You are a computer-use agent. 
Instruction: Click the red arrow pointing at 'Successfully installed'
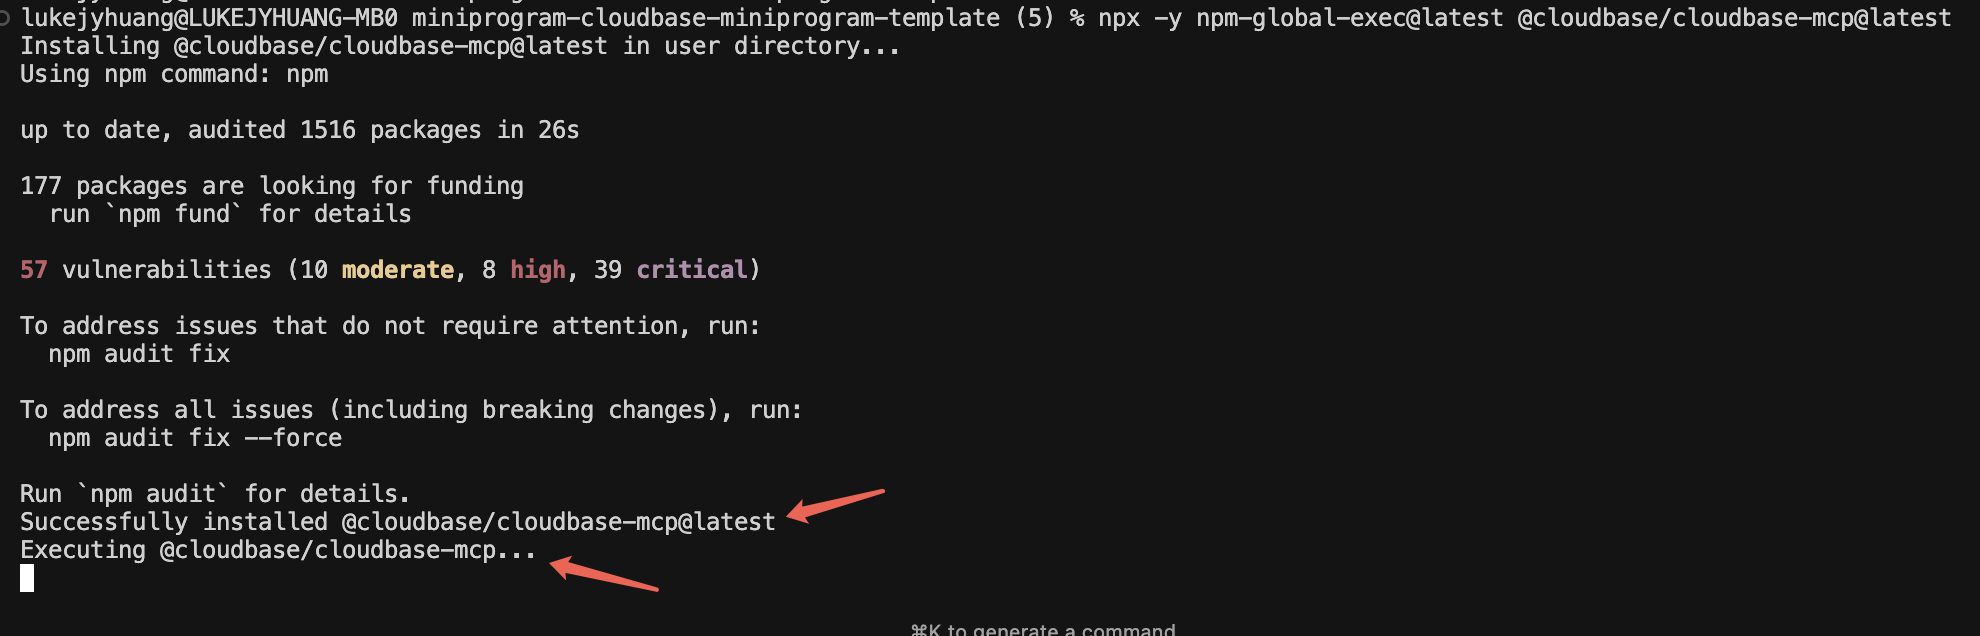click(836, 505)
